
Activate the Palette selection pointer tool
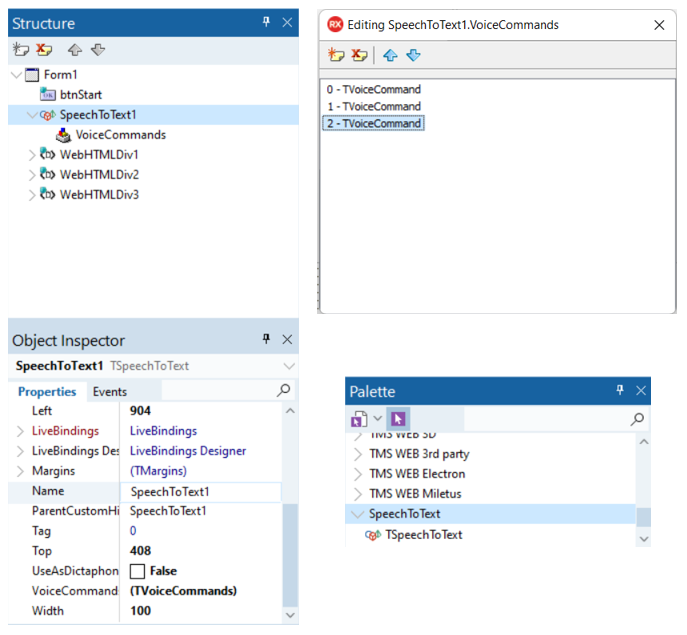click(398, 419)
